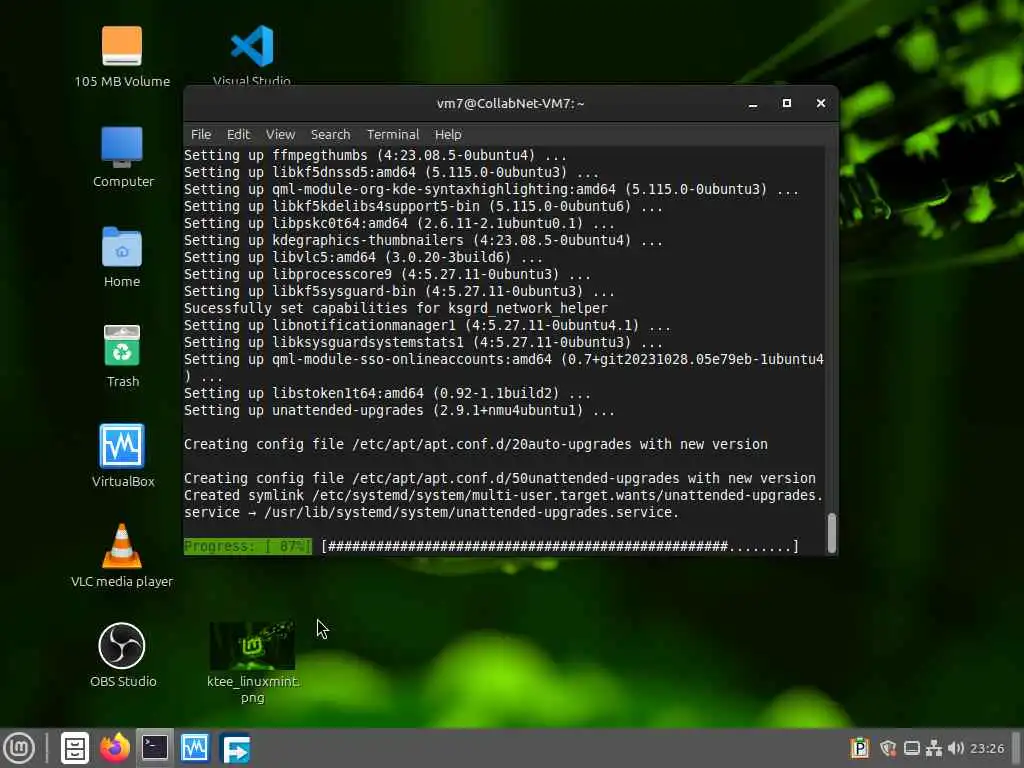Screen dimensions: 1024x768
Task: Click the 'Setting up libpskc0t64' line
Action: point(399,223)
